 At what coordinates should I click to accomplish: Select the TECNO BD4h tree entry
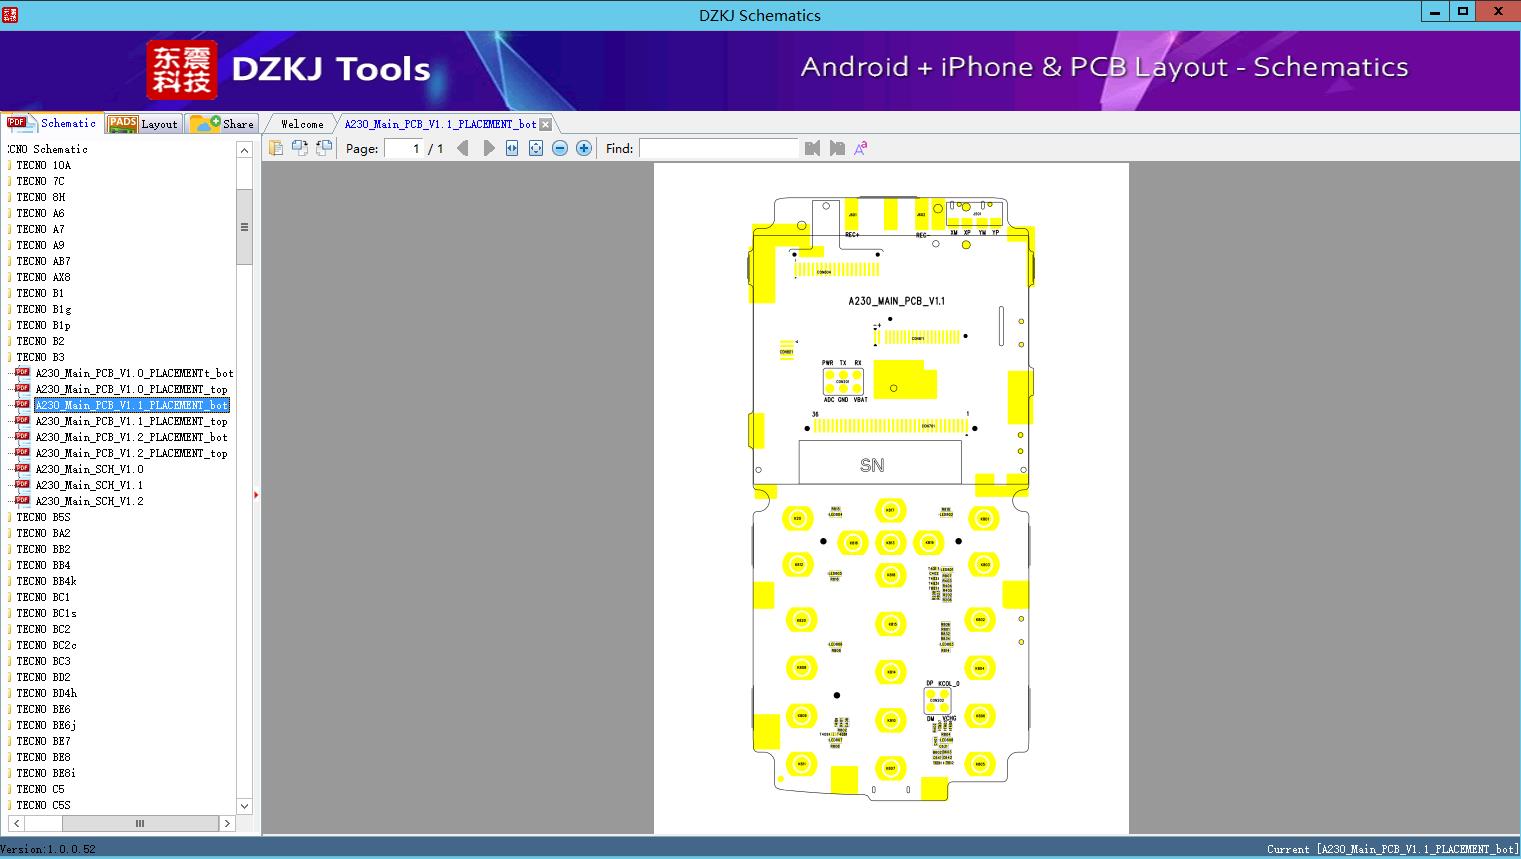(47, 693)
